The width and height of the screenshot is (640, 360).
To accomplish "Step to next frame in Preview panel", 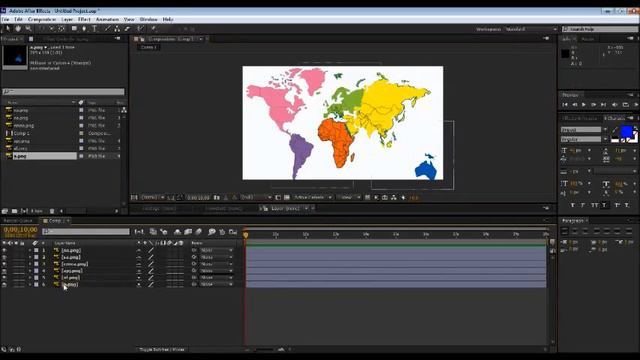I will (593, 105).
